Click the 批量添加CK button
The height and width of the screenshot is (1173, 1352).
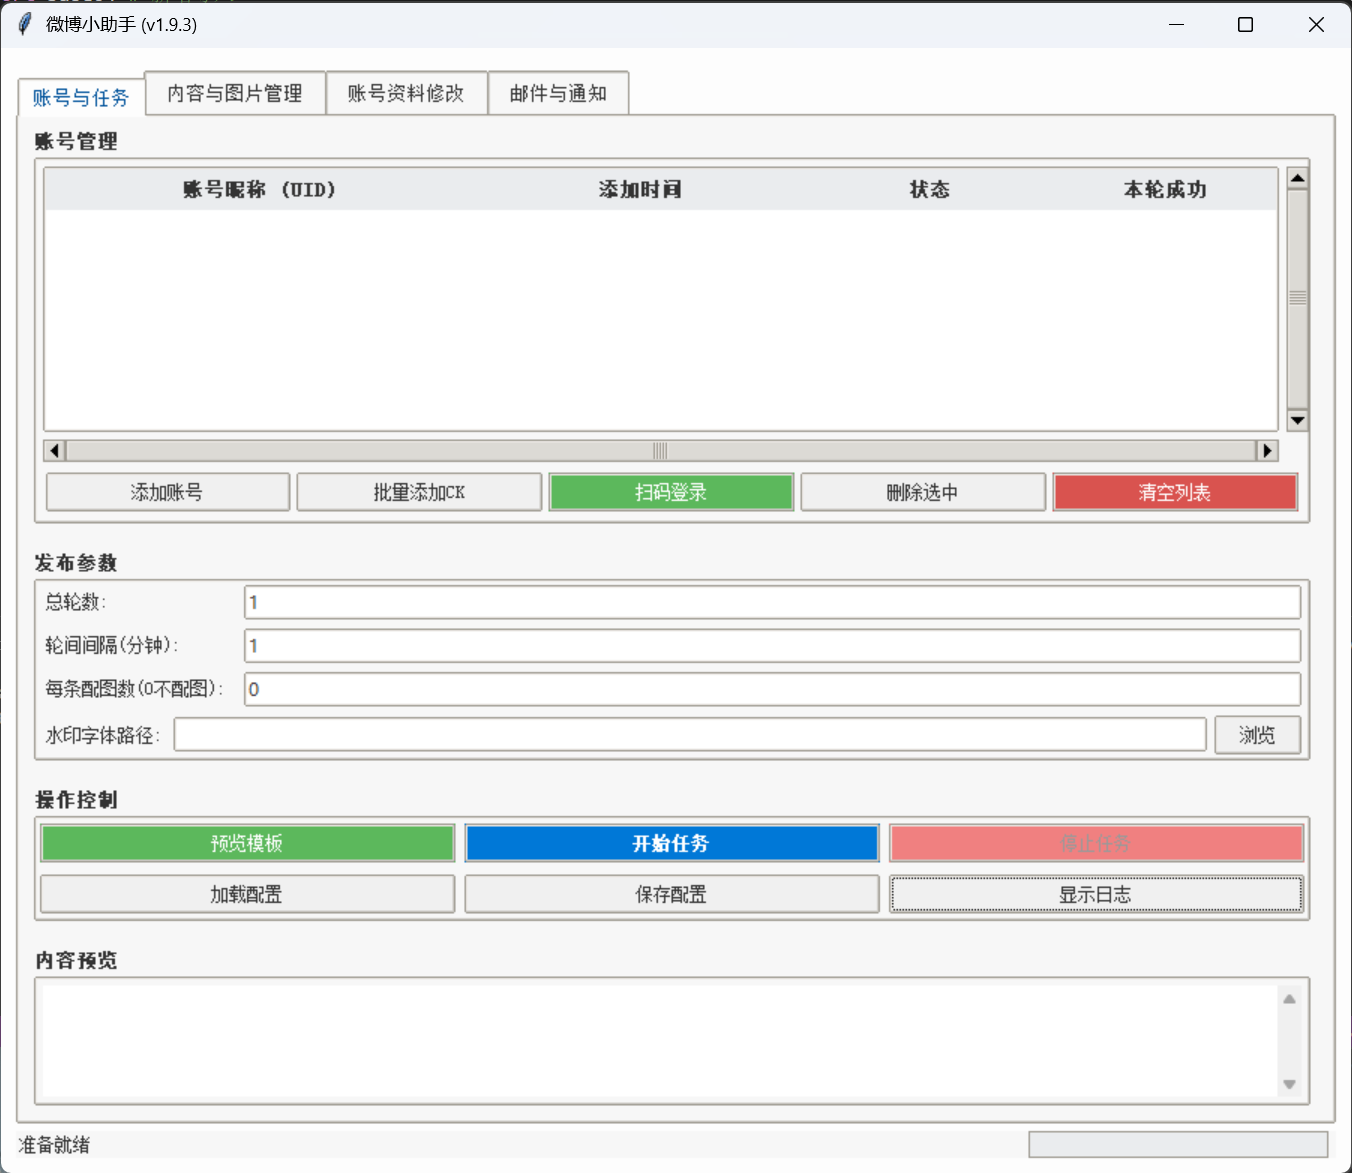[x=419, y=492]
